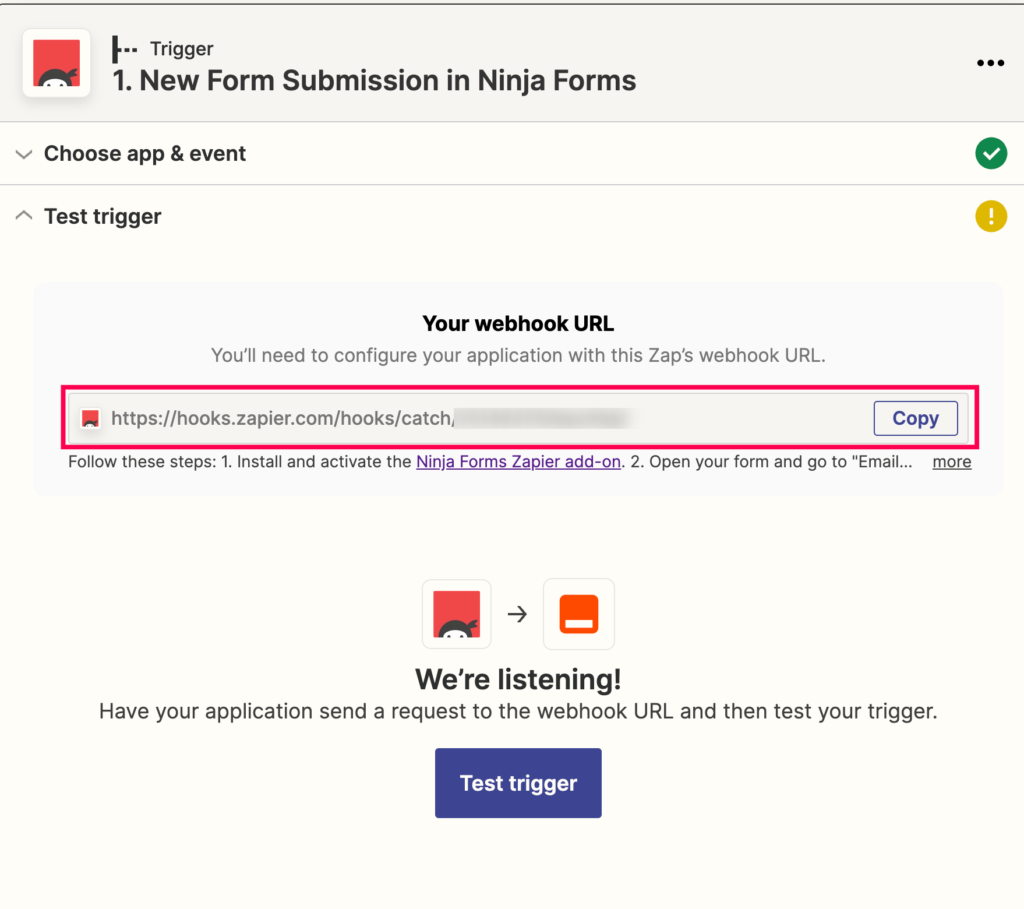The width and height of the screenshot is (1024, 909).
Task: Select the Test trigger section header
Action: (103, 216)
